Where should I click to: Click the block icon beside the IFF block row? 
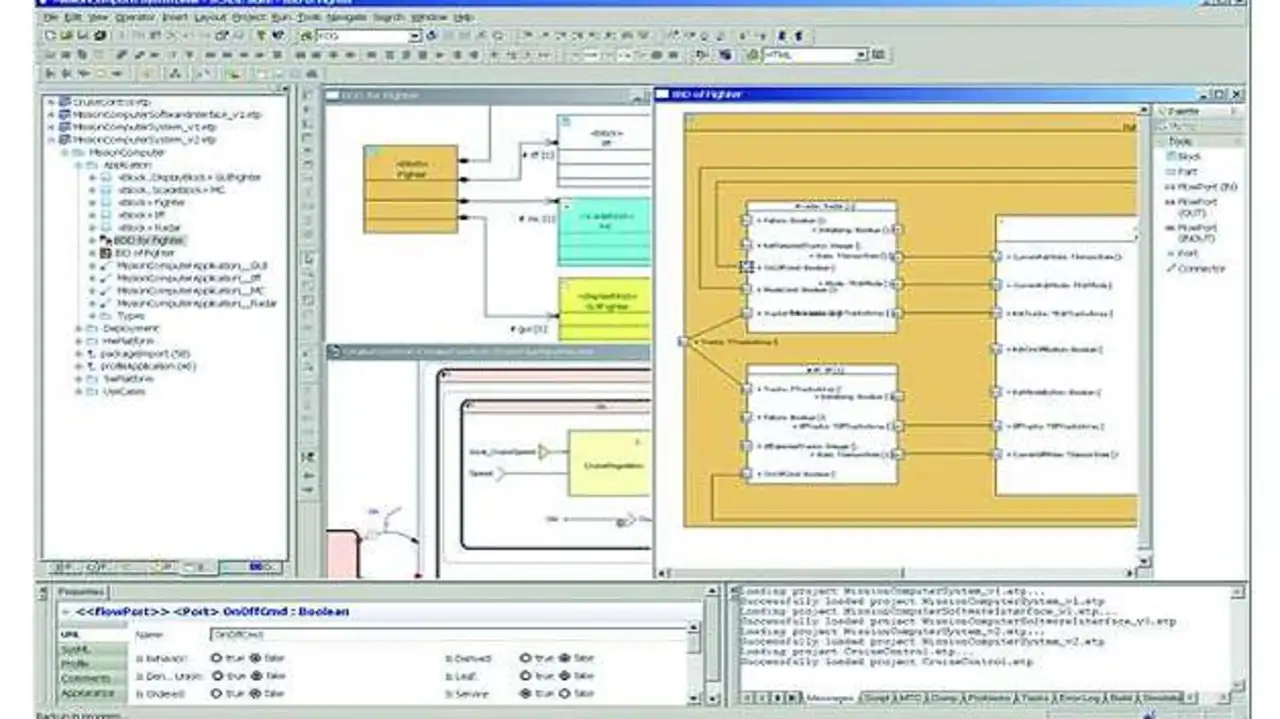(107, 215)
